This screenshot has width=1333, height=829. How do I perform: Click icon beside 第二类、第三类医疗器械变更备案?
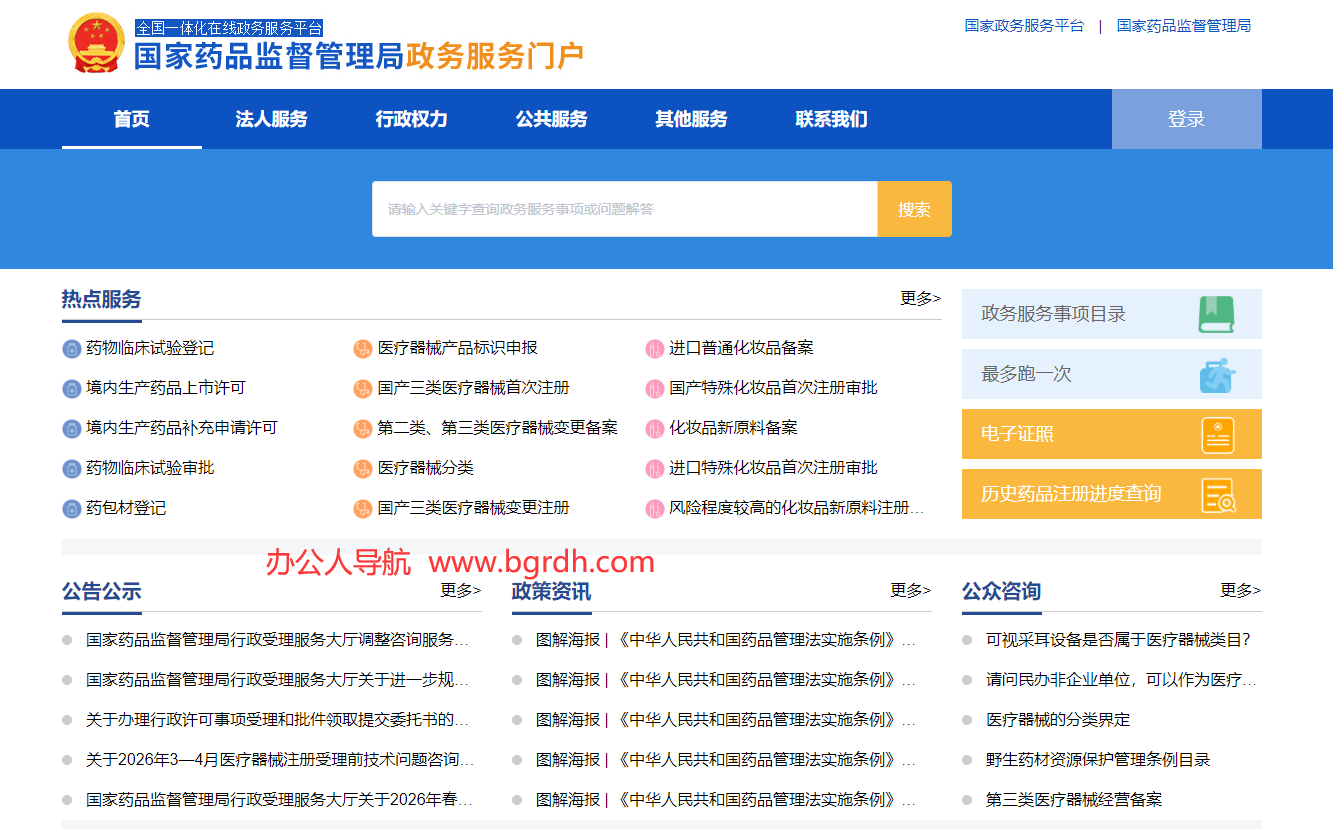coord(363,429)
